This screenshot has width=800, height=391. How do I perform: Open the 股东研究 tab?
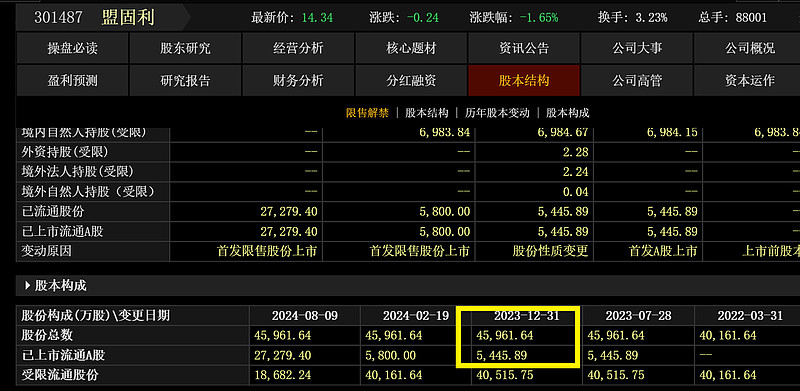[x=185, y=48]
